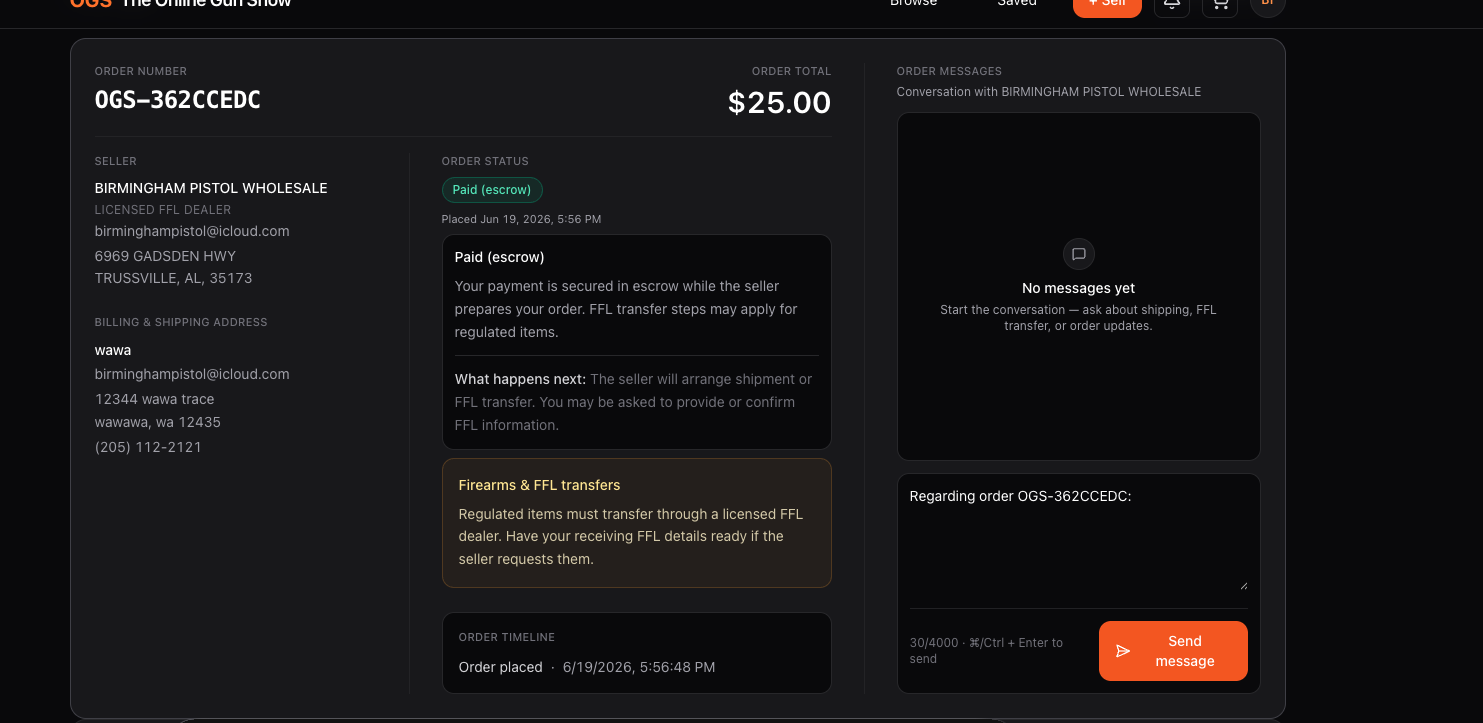The image size is (1483, 723).
Task: Click the orange OGS logo
Action: click(91, 3)
